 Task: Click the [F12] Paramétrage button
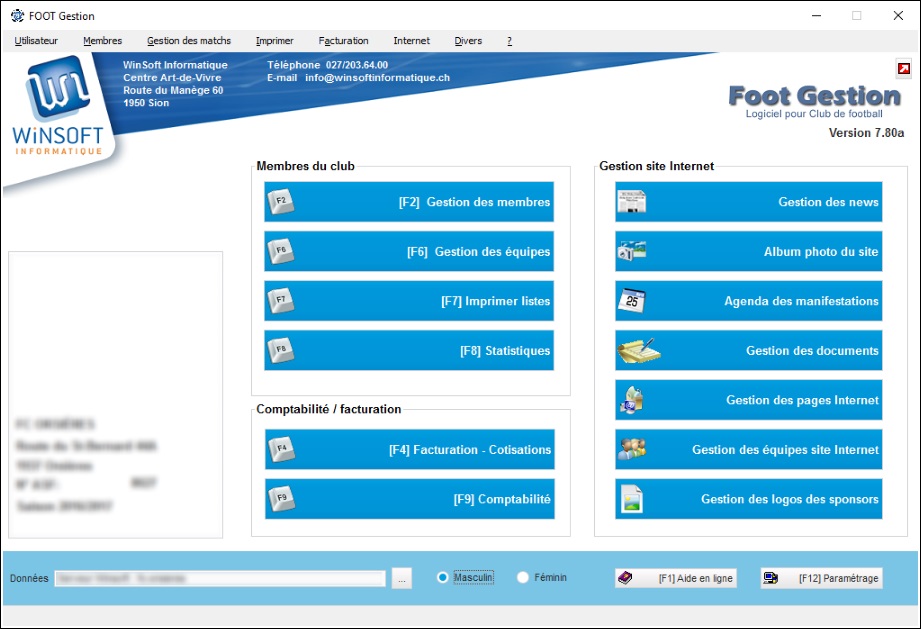click(x=821, y=578)
